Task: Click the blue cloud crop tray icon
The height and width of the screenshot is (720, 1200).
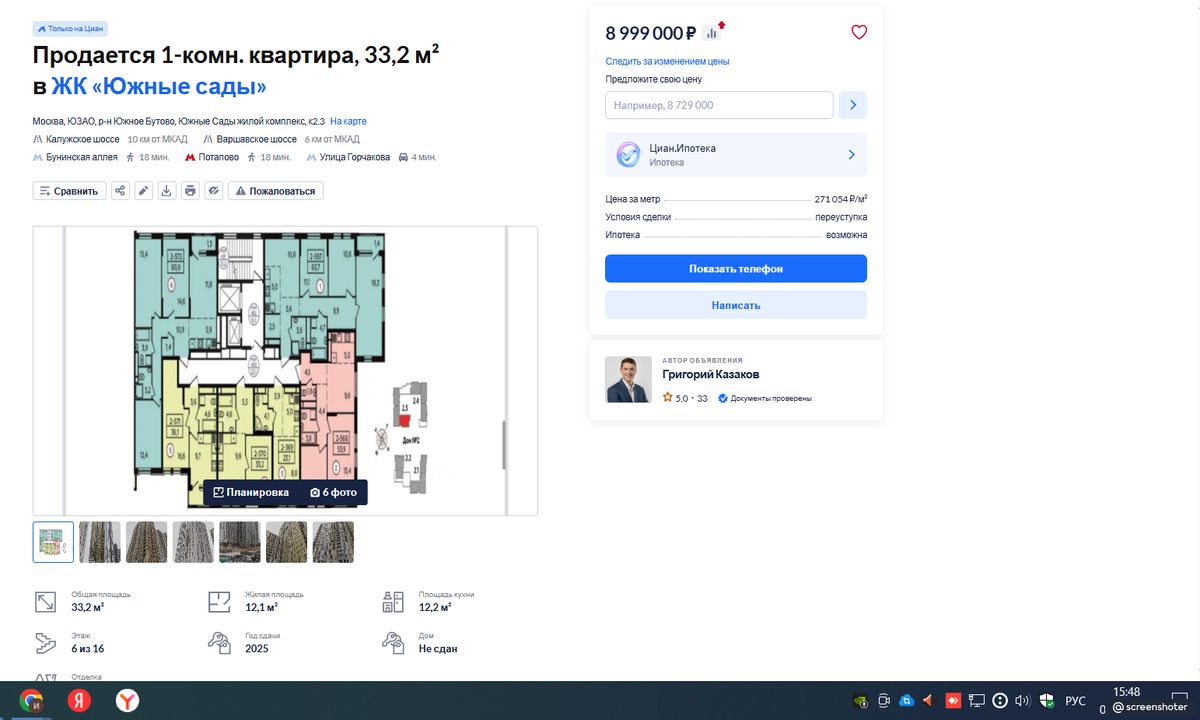Action: point(907,701)
